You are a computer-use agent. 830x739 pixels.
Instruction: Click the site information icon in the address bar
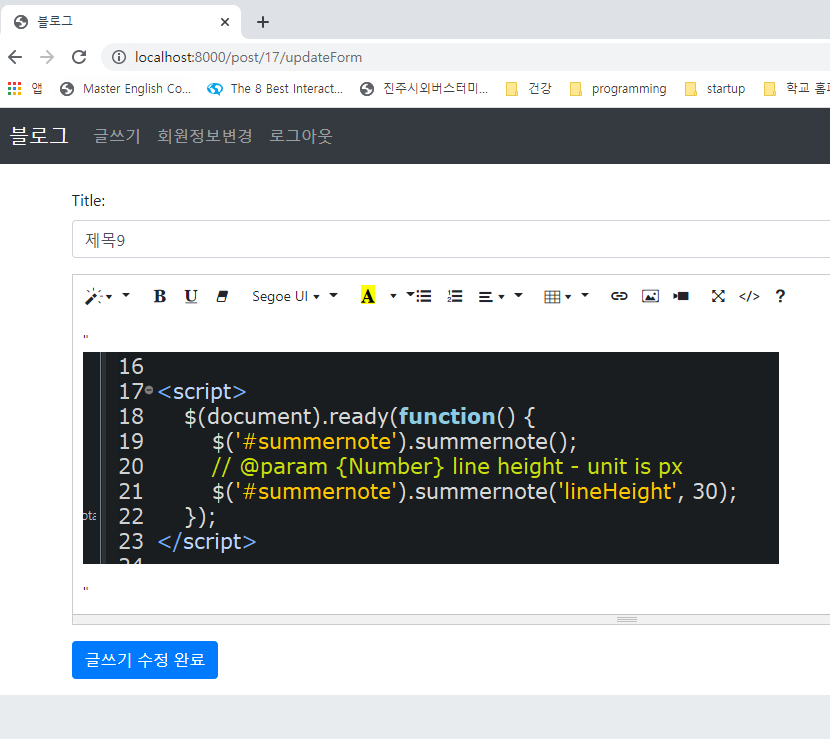point(119,57)
